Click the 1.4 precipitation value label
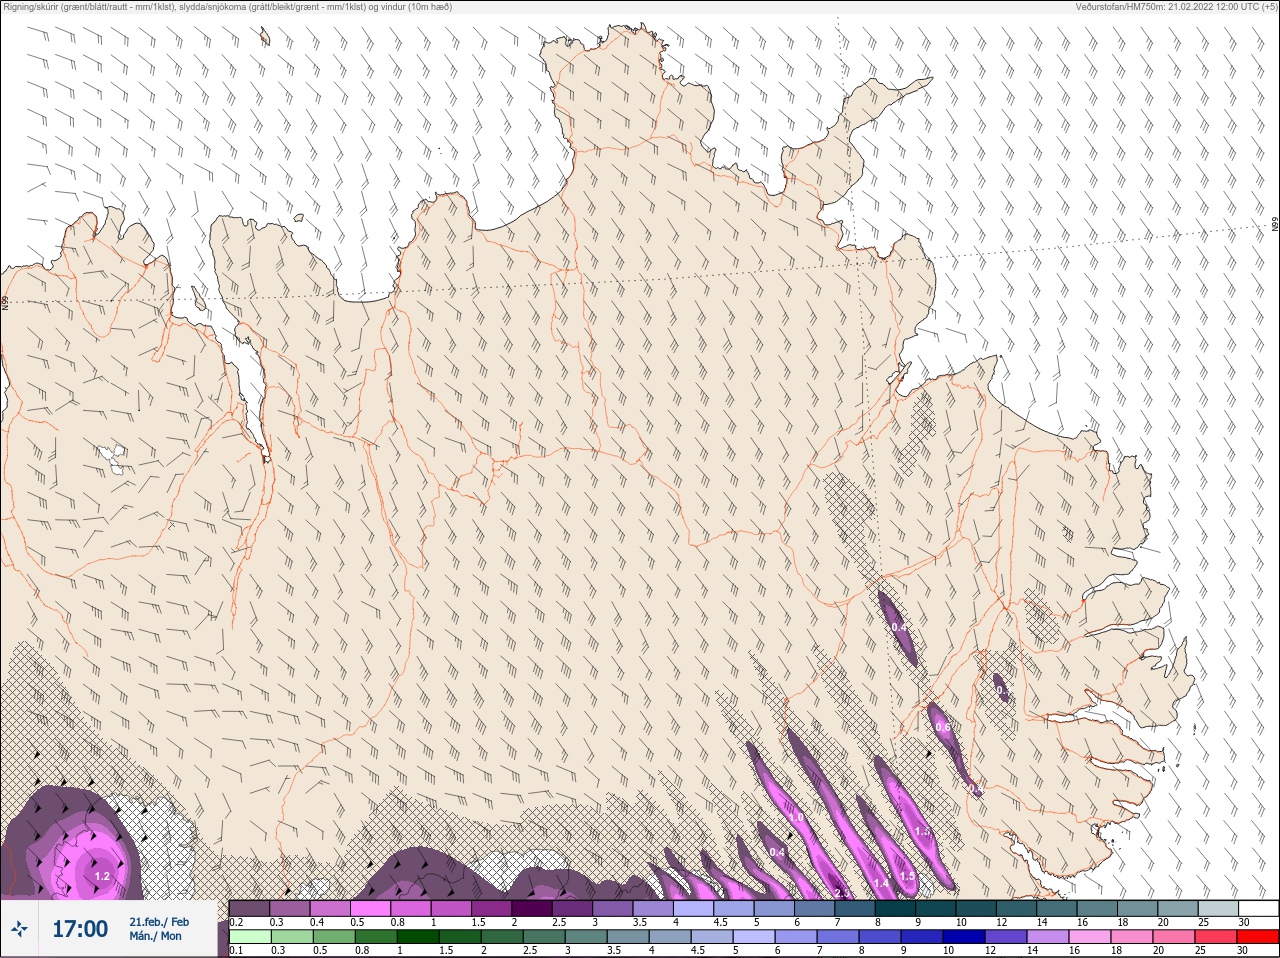The height and width of the screenshot is (958, 1280). (x=881, y=883)
